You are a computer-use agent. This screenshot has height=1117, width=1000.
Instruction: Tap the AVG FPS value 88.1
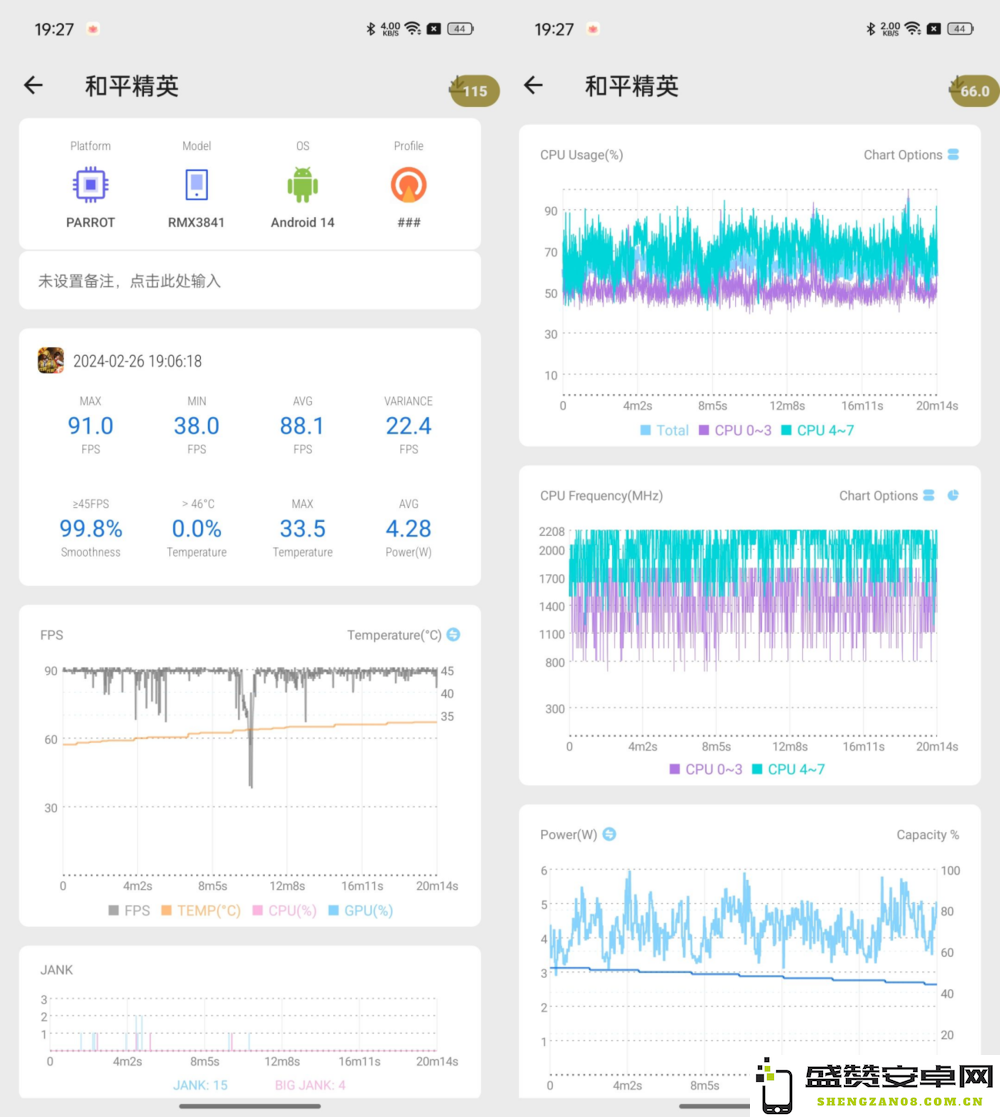(302, 426)
